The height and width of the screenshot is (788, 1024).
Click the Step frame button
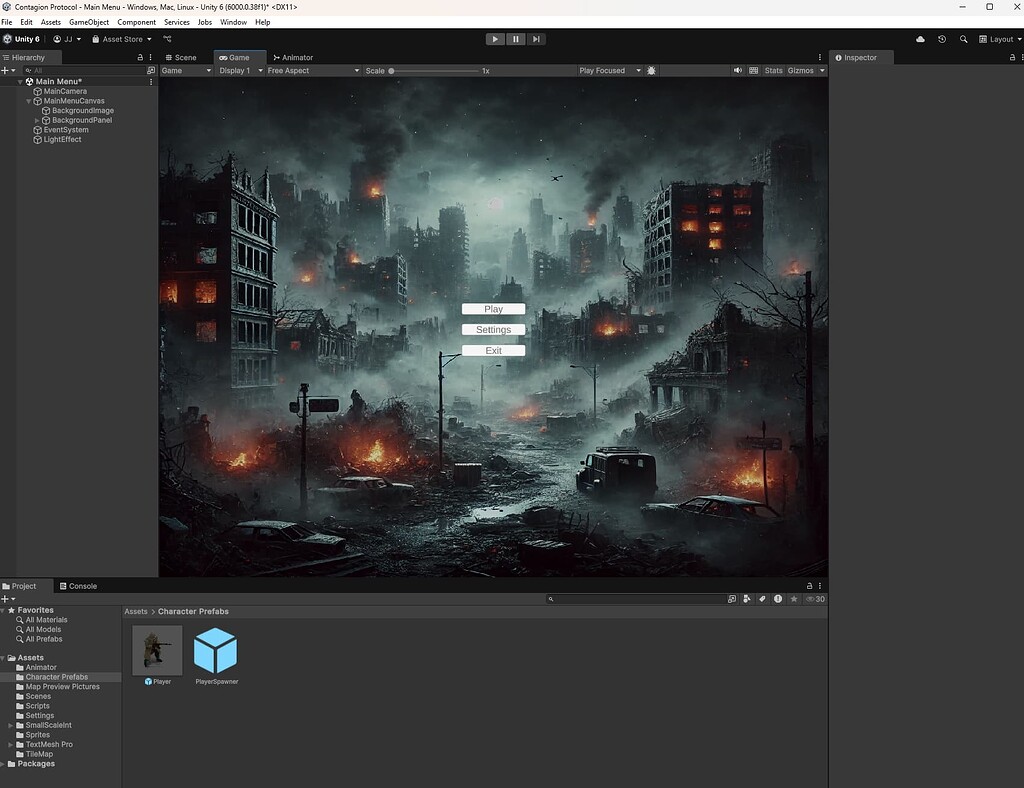click(536, 38)
